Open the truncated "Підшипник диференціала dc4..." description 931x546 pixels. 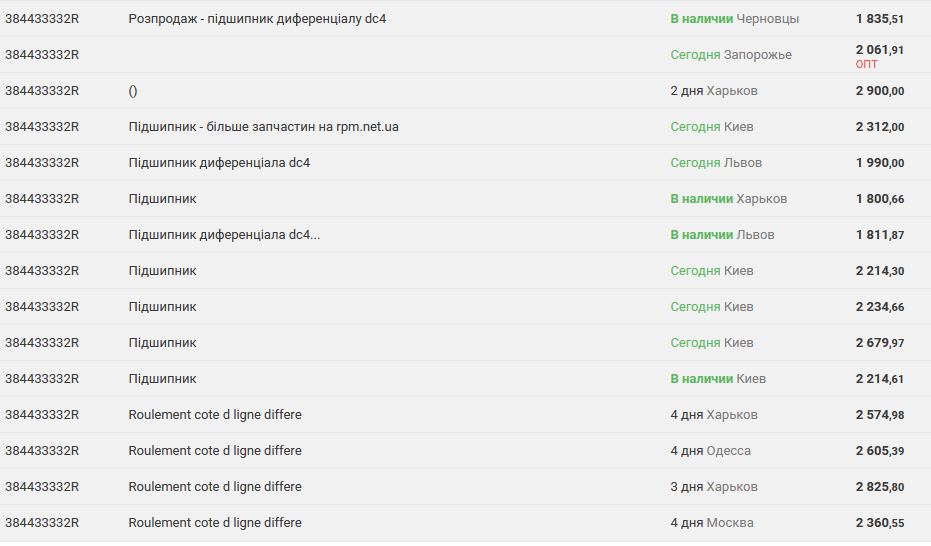click(224, 235)
